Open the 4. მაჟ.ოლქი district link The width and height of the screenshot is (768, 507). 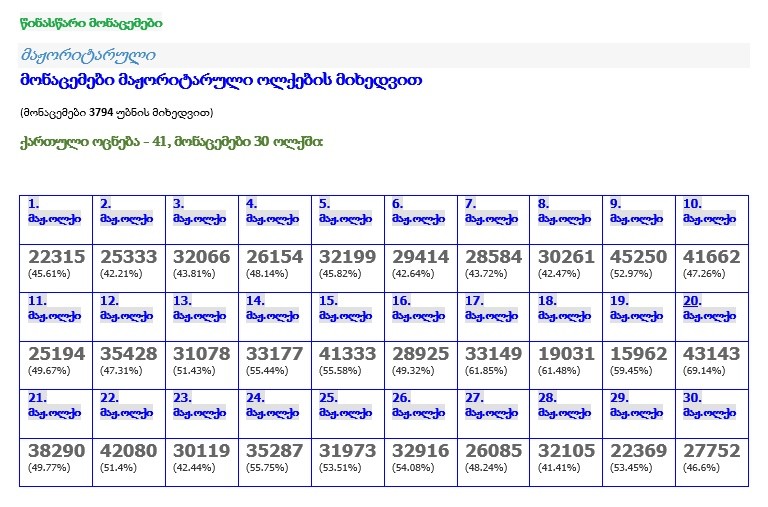[272, 211]
